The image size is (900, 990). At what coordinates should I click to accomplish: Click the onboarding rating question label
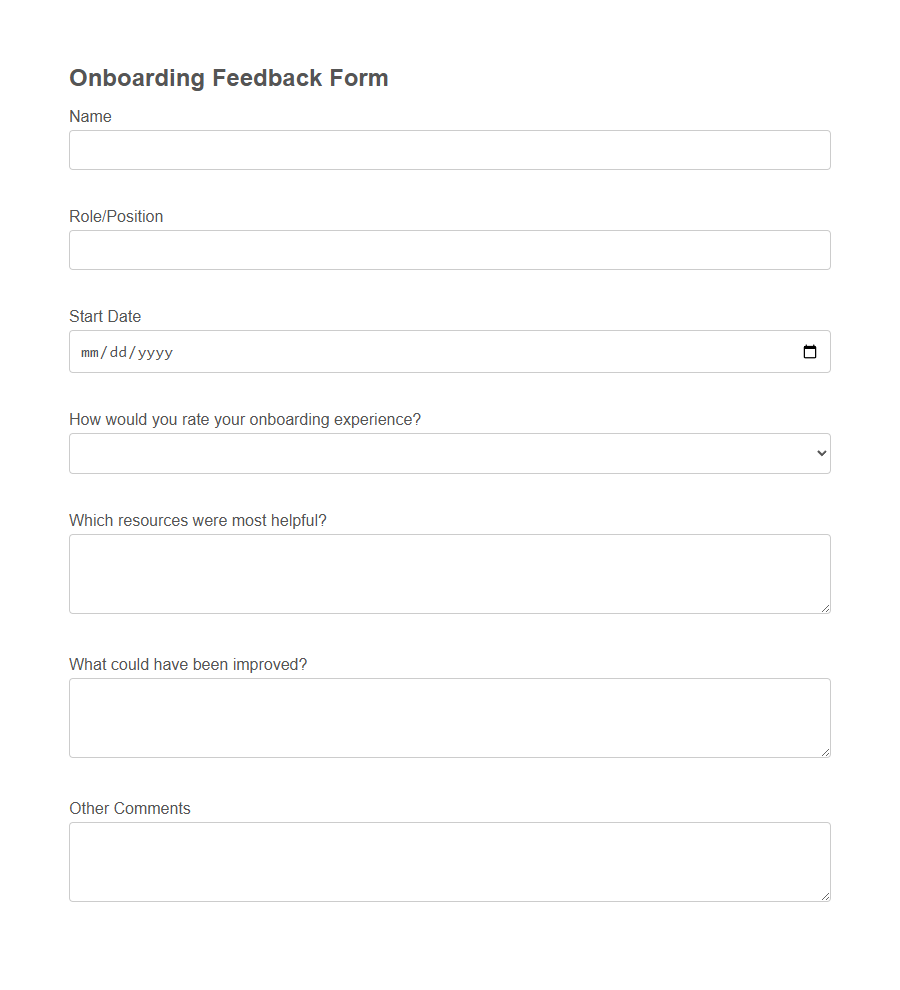[x=245, y=419]
